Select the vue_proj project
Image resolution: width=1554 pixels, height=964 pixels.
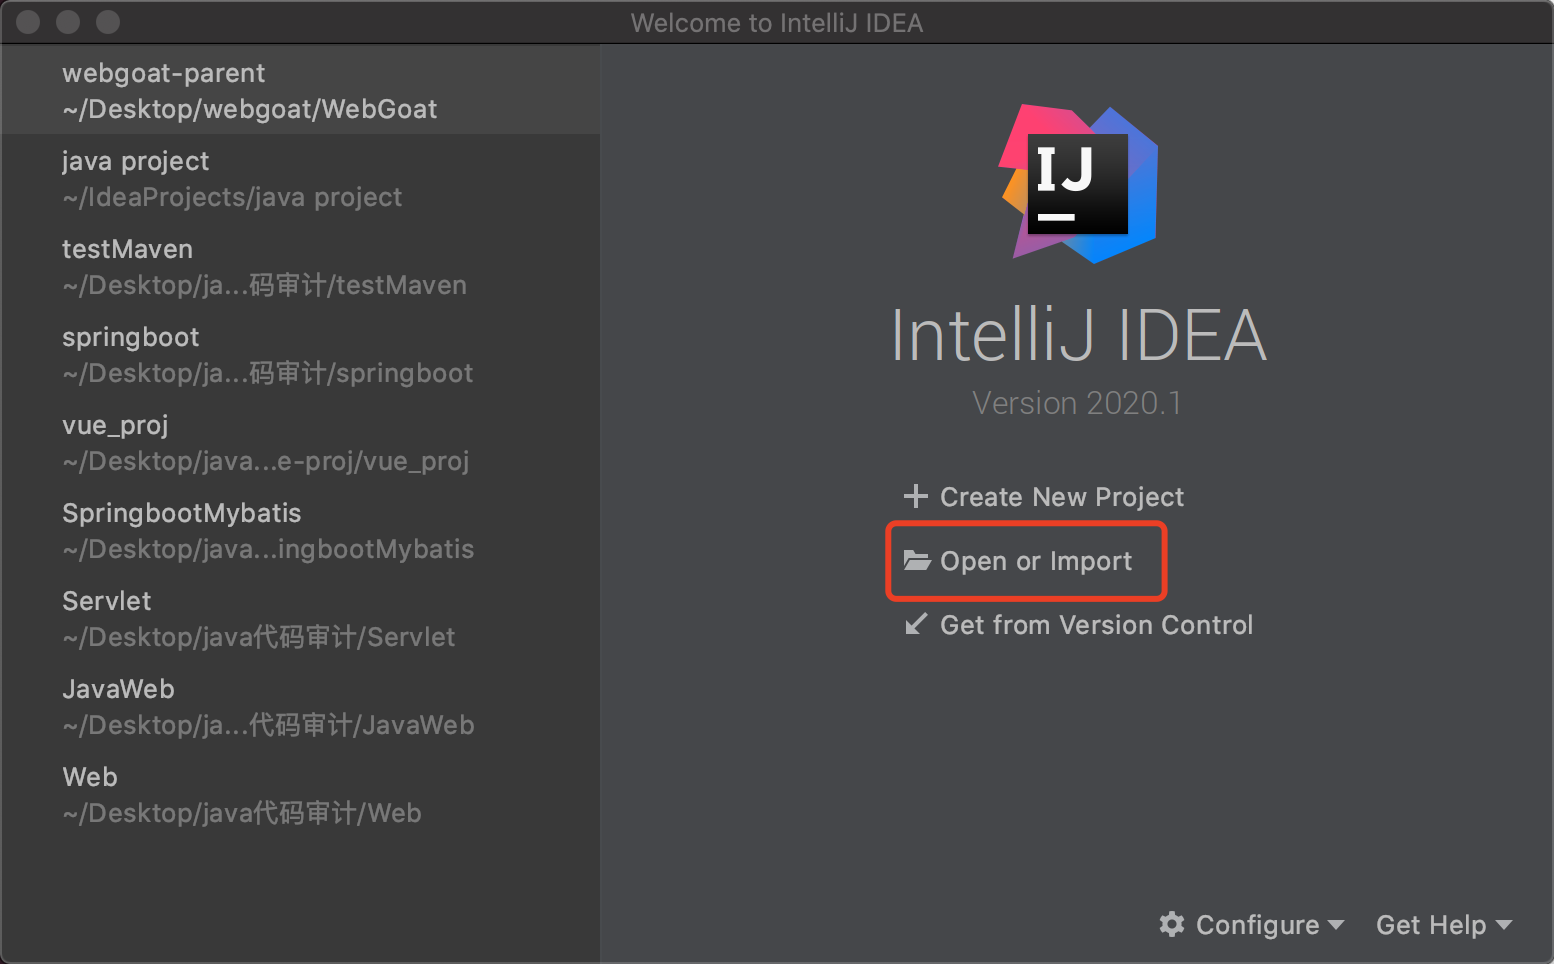click(265, 443)
